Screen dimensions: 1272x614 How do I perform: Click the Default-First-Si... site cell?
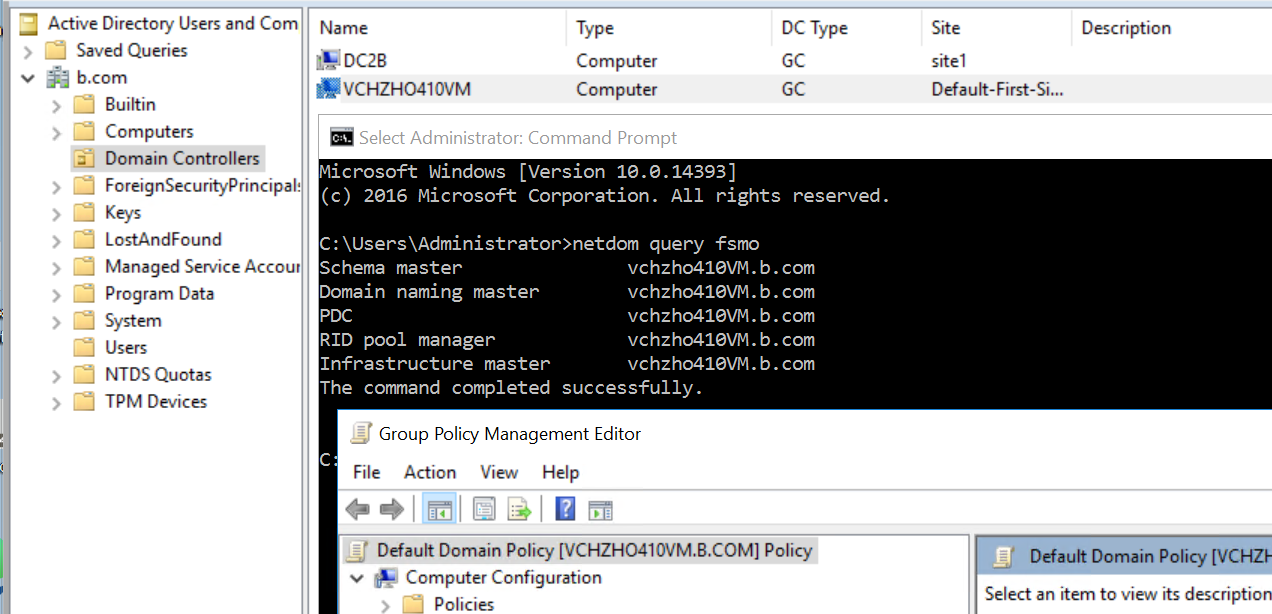point(997,89)
